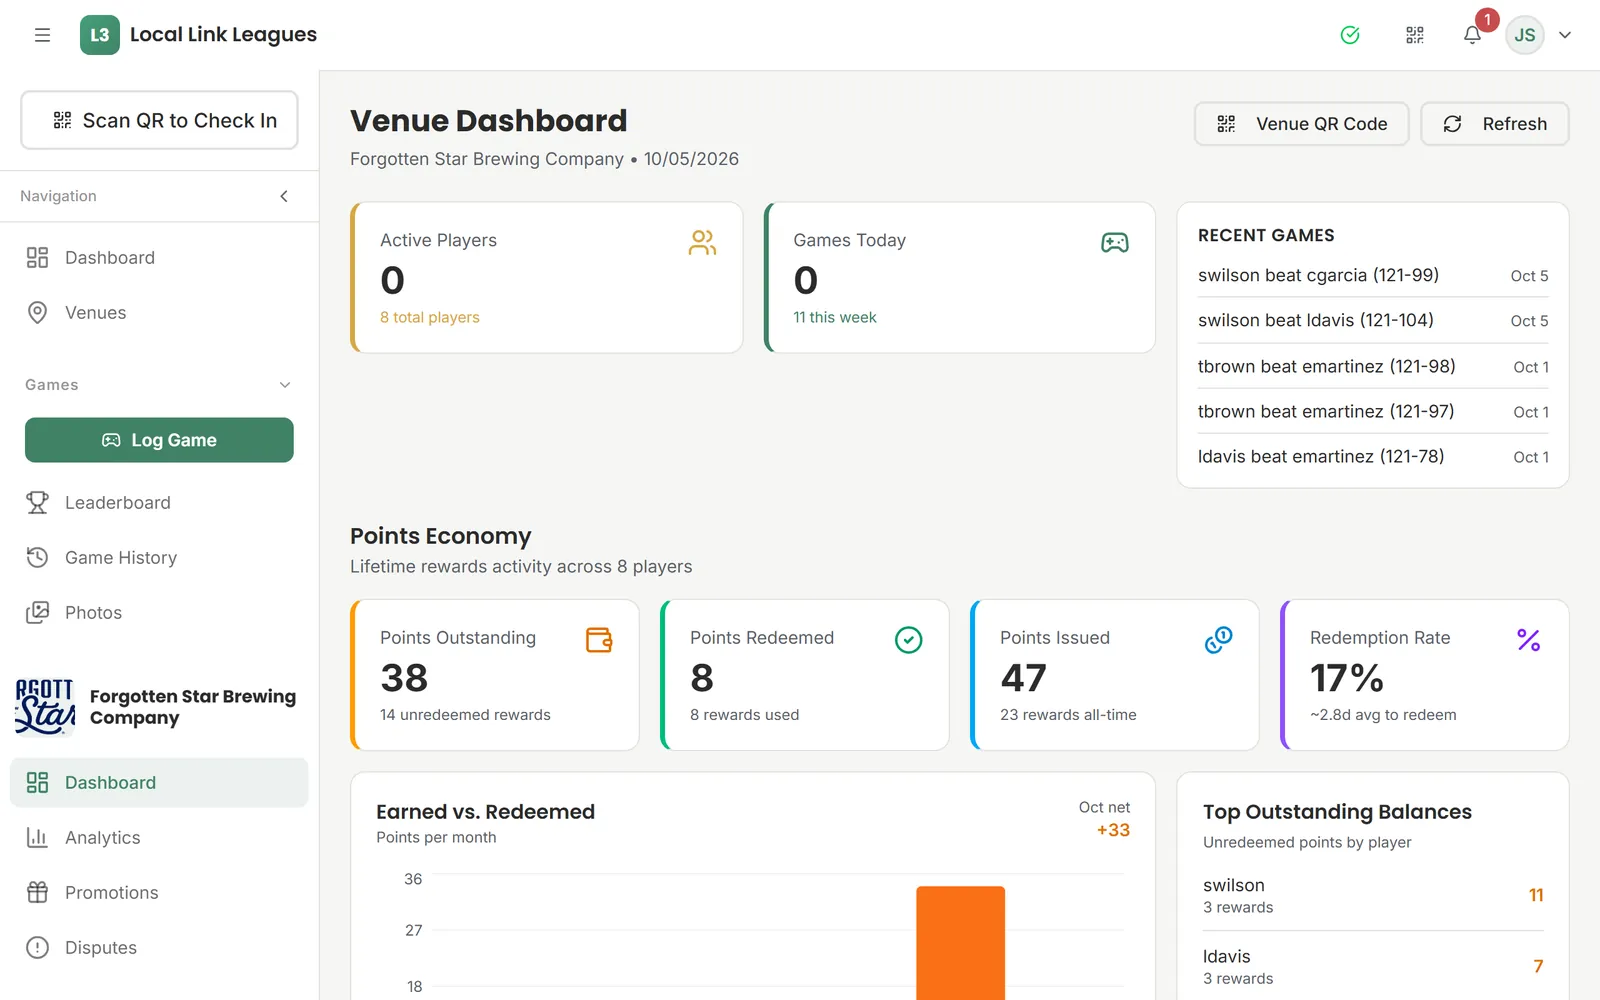
Task: Click the Active Players people icon
Action: tap(702, 242)
